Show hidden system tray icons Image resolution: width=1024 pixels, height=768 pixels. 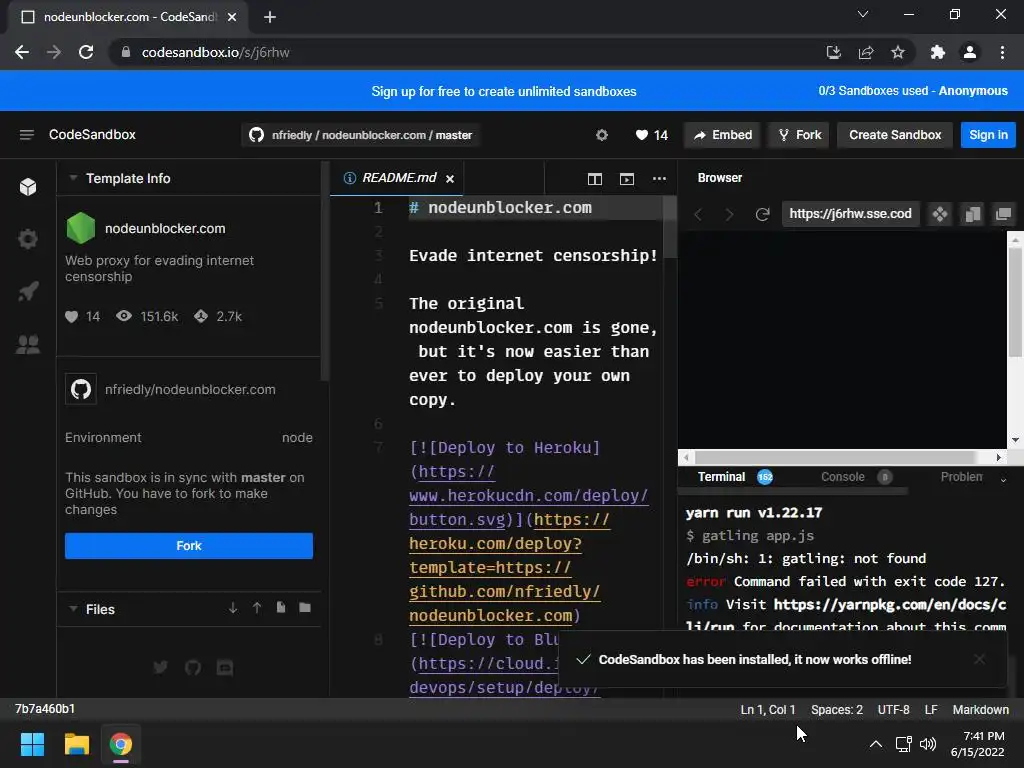coord(876,744)
